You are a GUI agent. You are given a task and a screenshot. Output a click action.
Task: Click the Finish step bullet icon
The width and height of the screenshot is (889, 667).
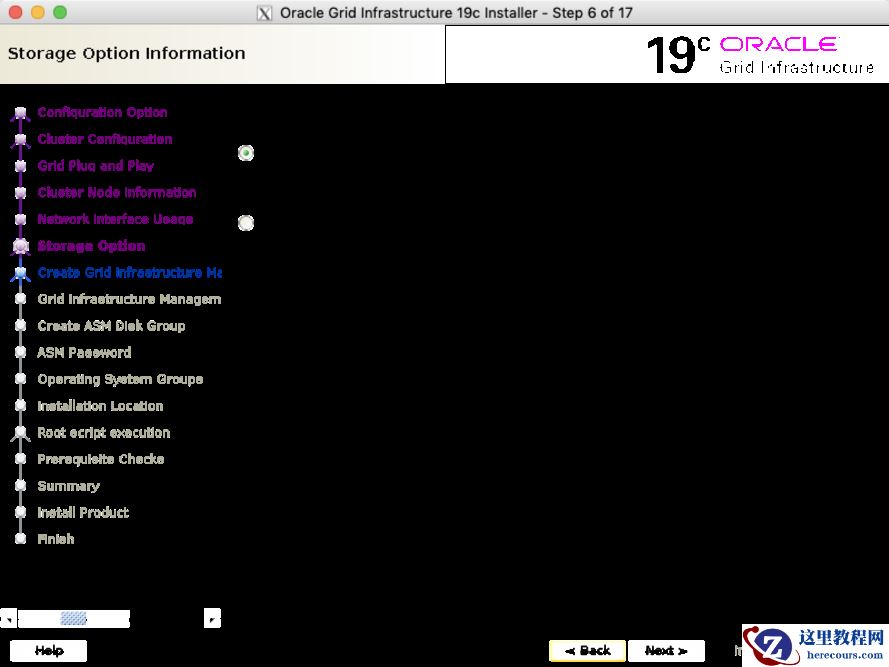(20, 539)
